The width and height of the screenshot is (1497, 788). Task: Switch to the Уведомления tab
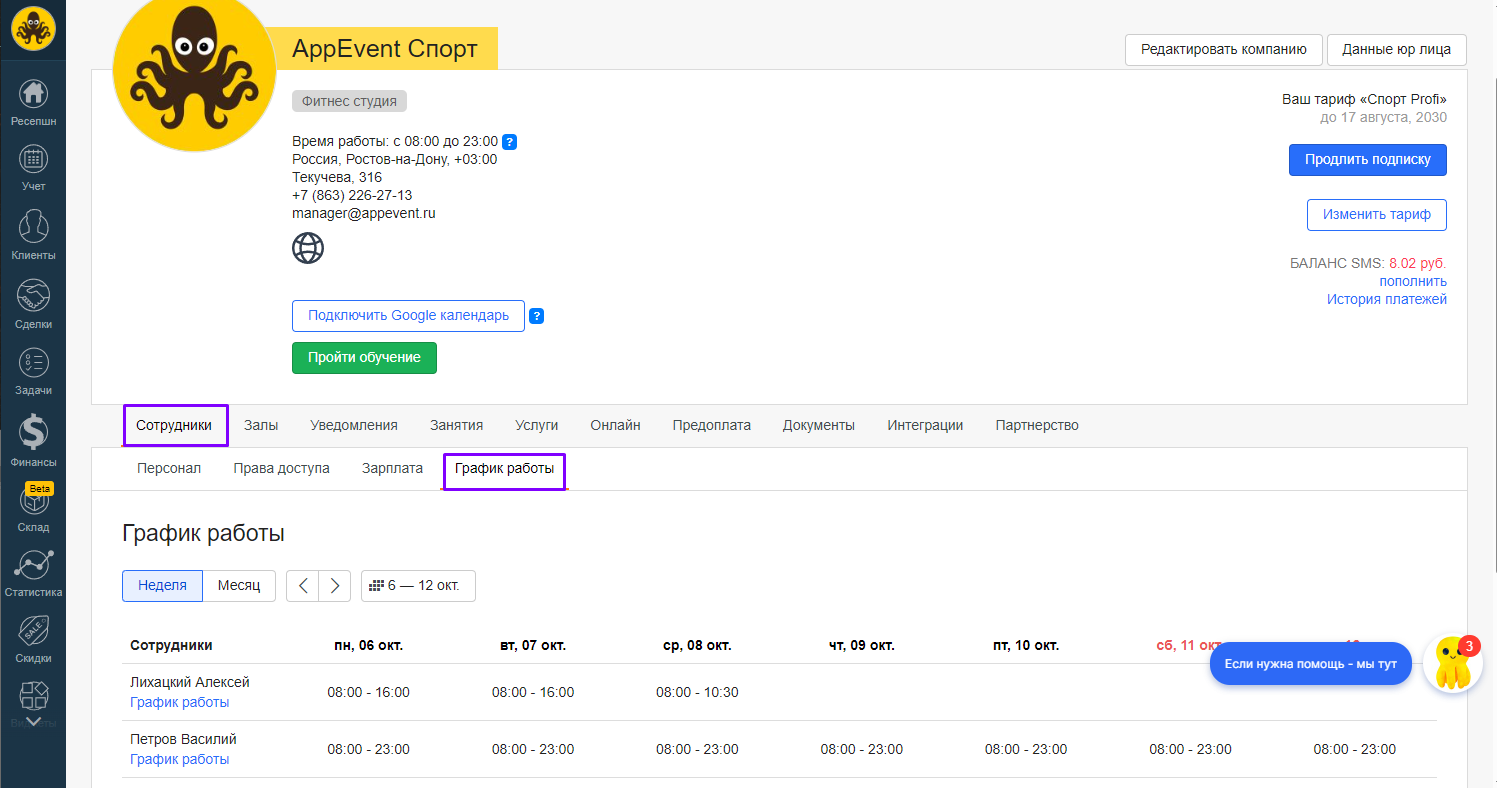point(354,425)
